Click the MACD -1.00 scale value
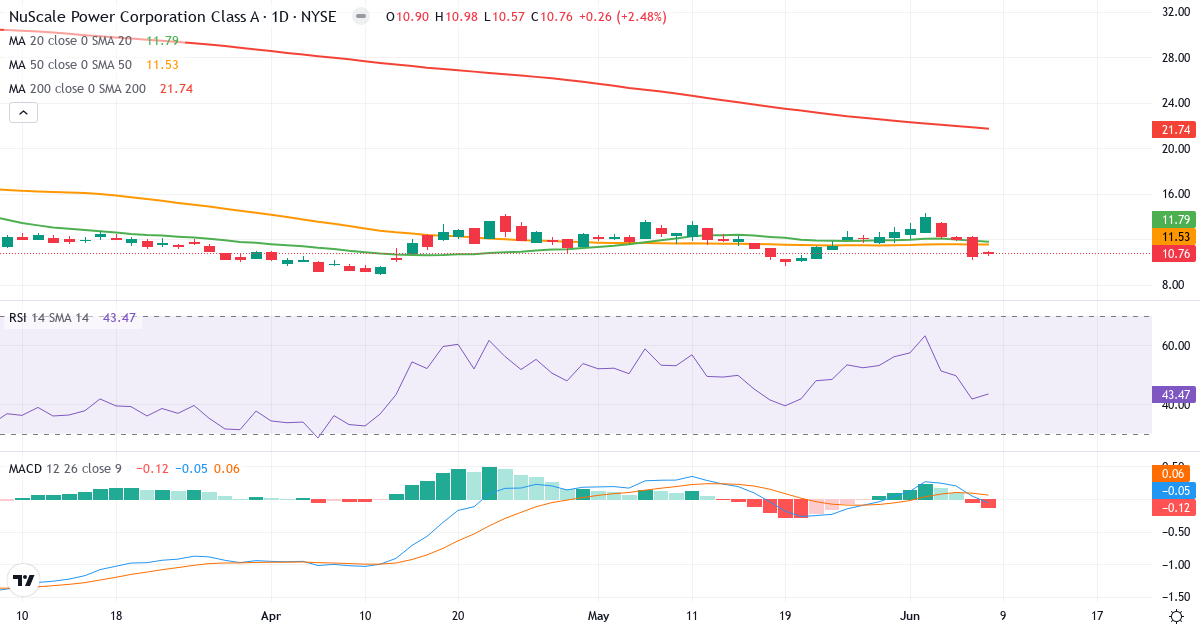Image resolution: width=1200 pixels, height=630 pixels. click(1176, 564)
